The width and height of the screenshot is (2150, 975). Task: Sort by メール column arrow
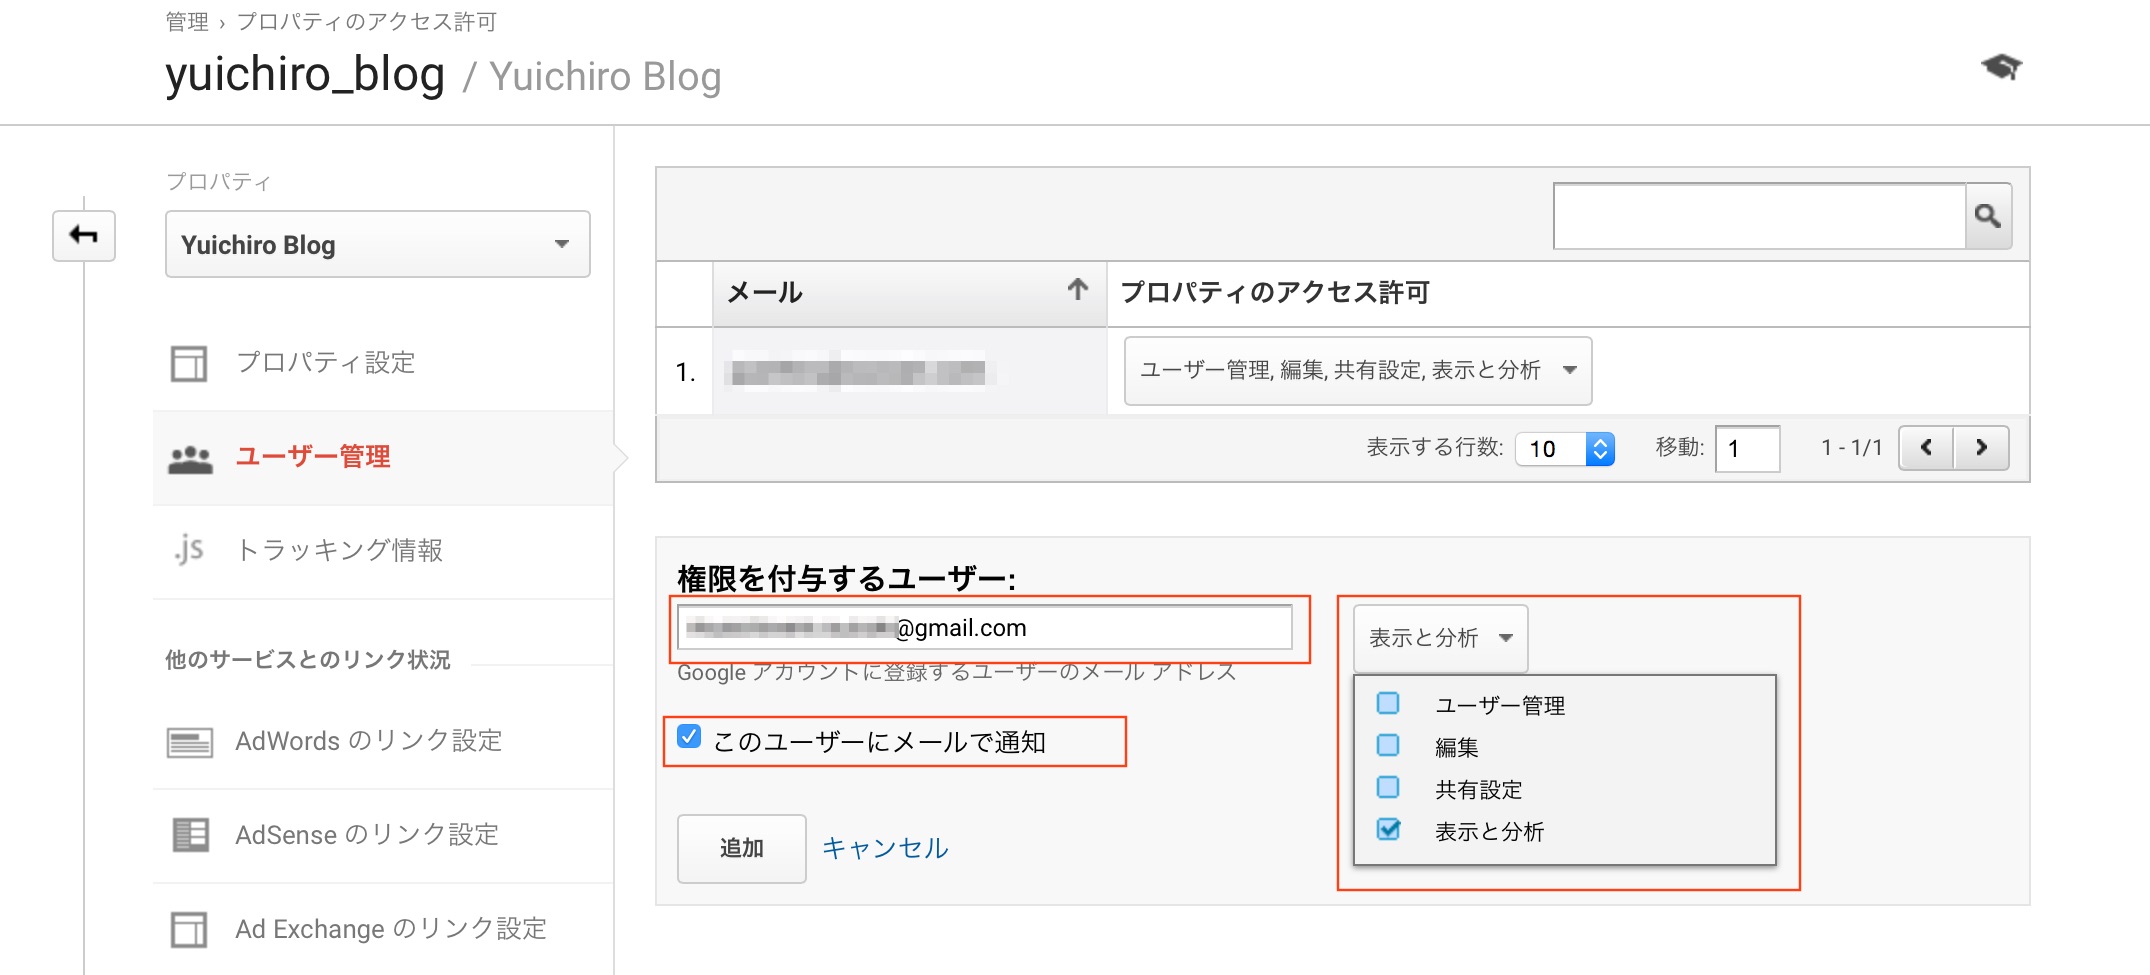pyautogui.click(x=1077, y=290)
